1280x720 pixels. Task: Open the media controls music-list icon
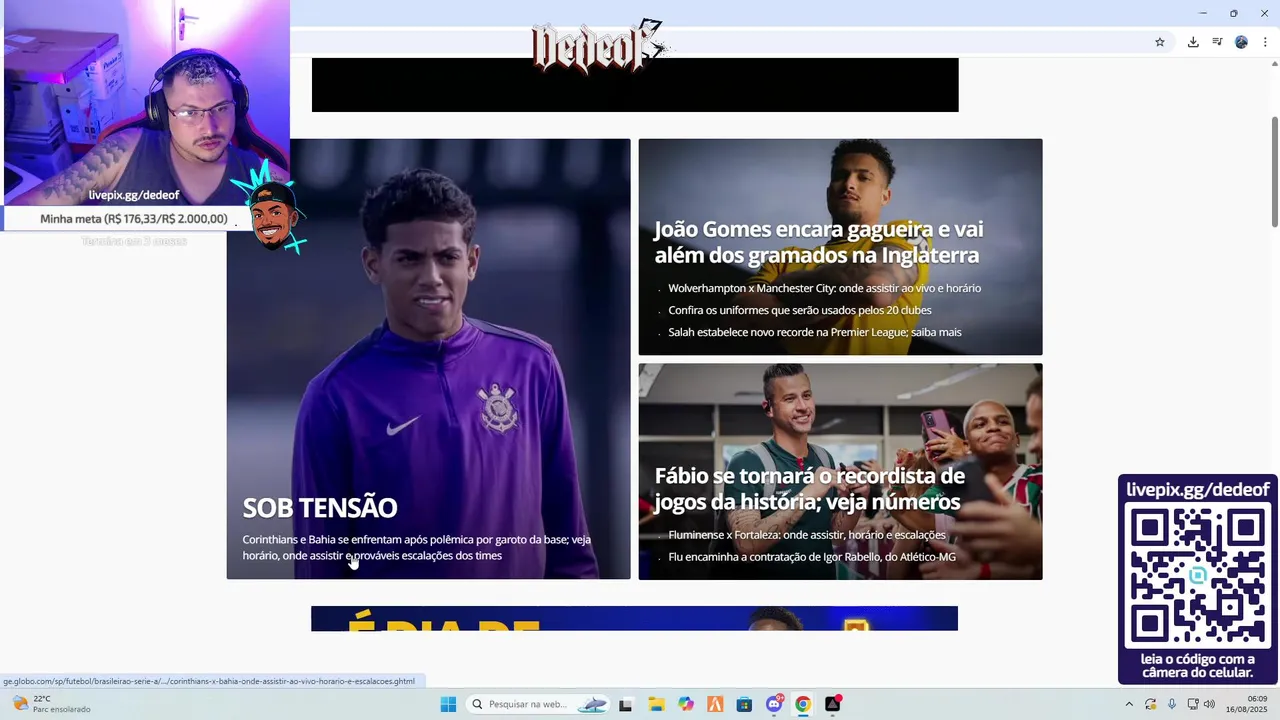tap(1217, 42)
